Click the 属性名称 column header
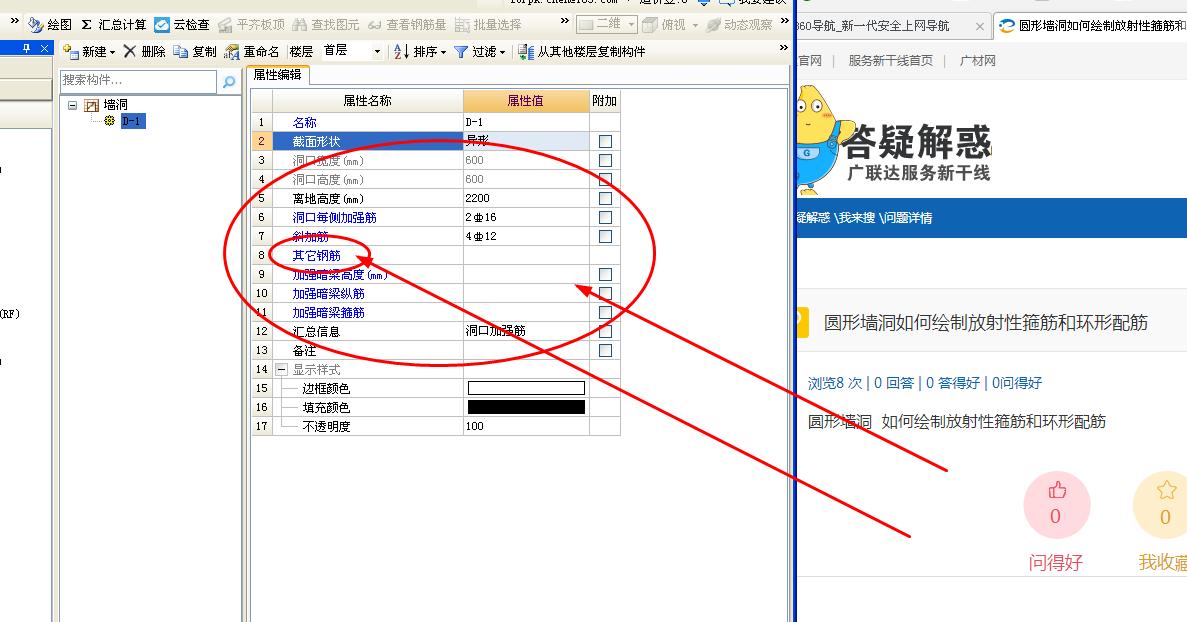The height and width of the screenshot is (622, 1187). pos(367,101)
